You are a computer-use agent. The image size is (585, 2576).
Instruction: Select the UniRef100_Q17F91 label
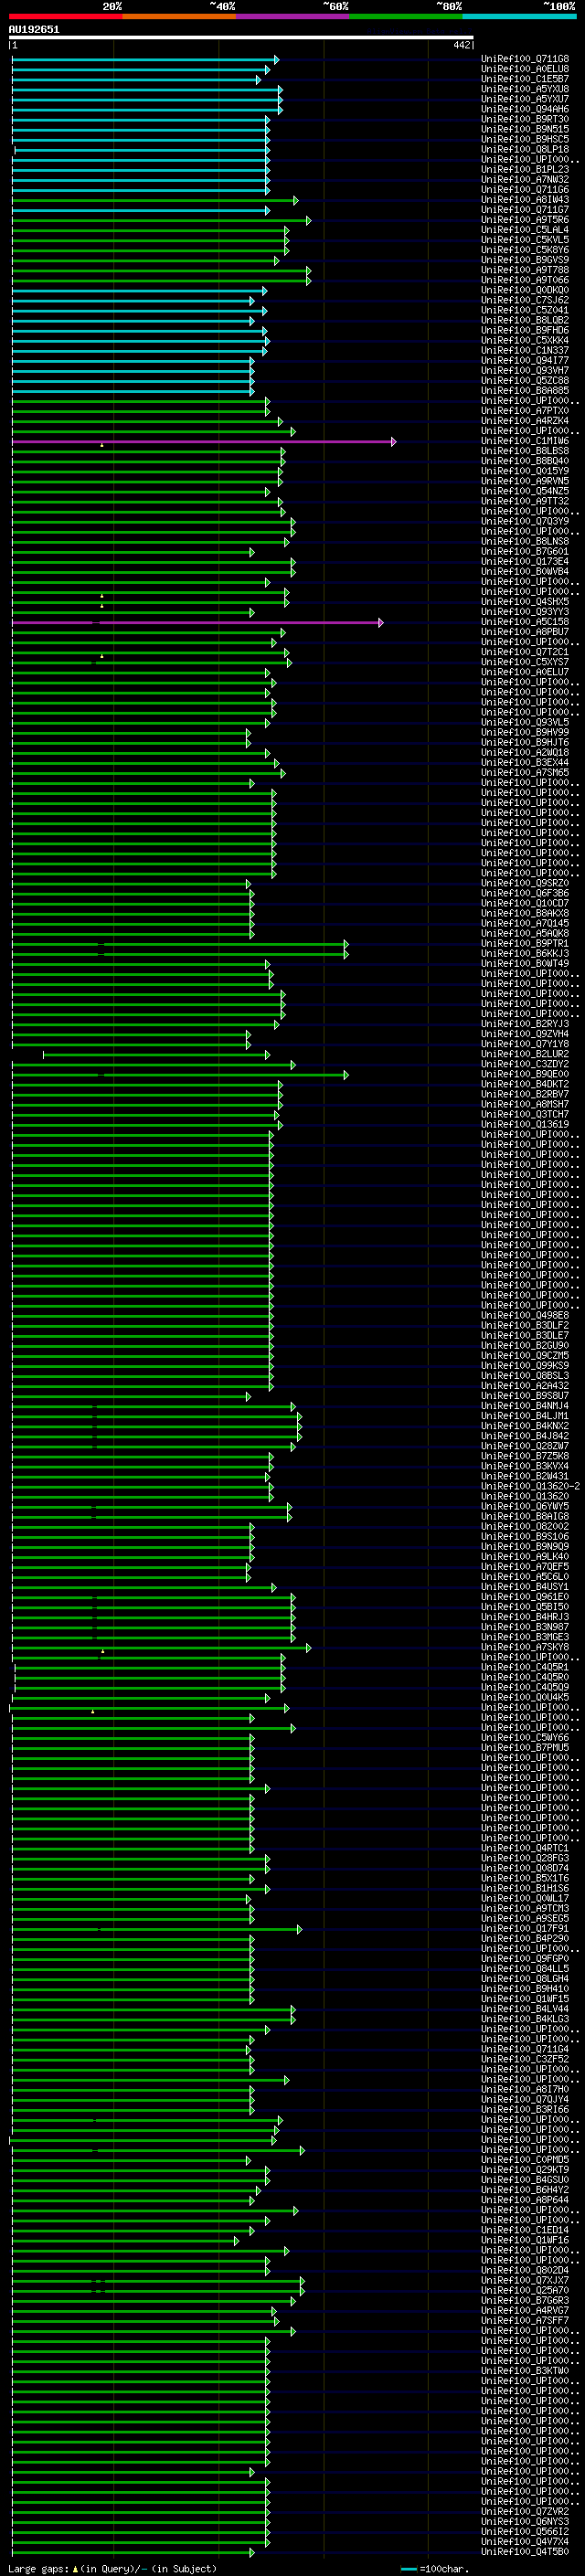click(525, 1928)
